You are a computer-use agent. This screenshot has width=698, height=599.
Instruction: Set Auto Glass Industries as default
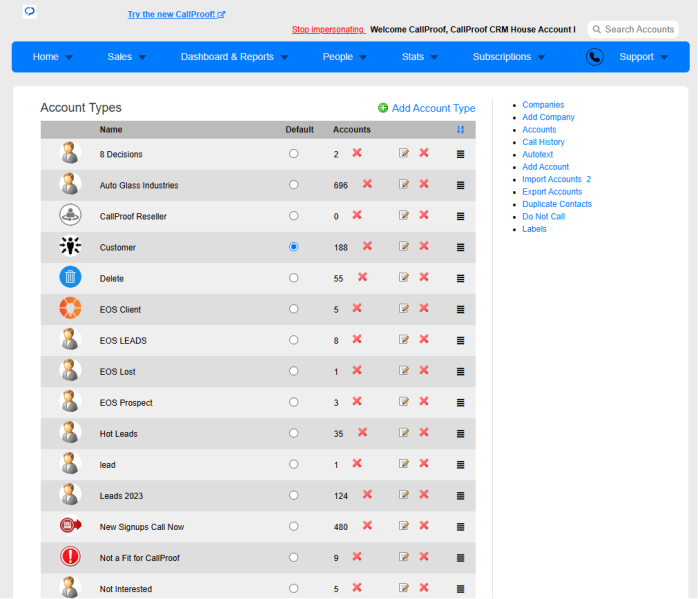click(x=293, y=185)
